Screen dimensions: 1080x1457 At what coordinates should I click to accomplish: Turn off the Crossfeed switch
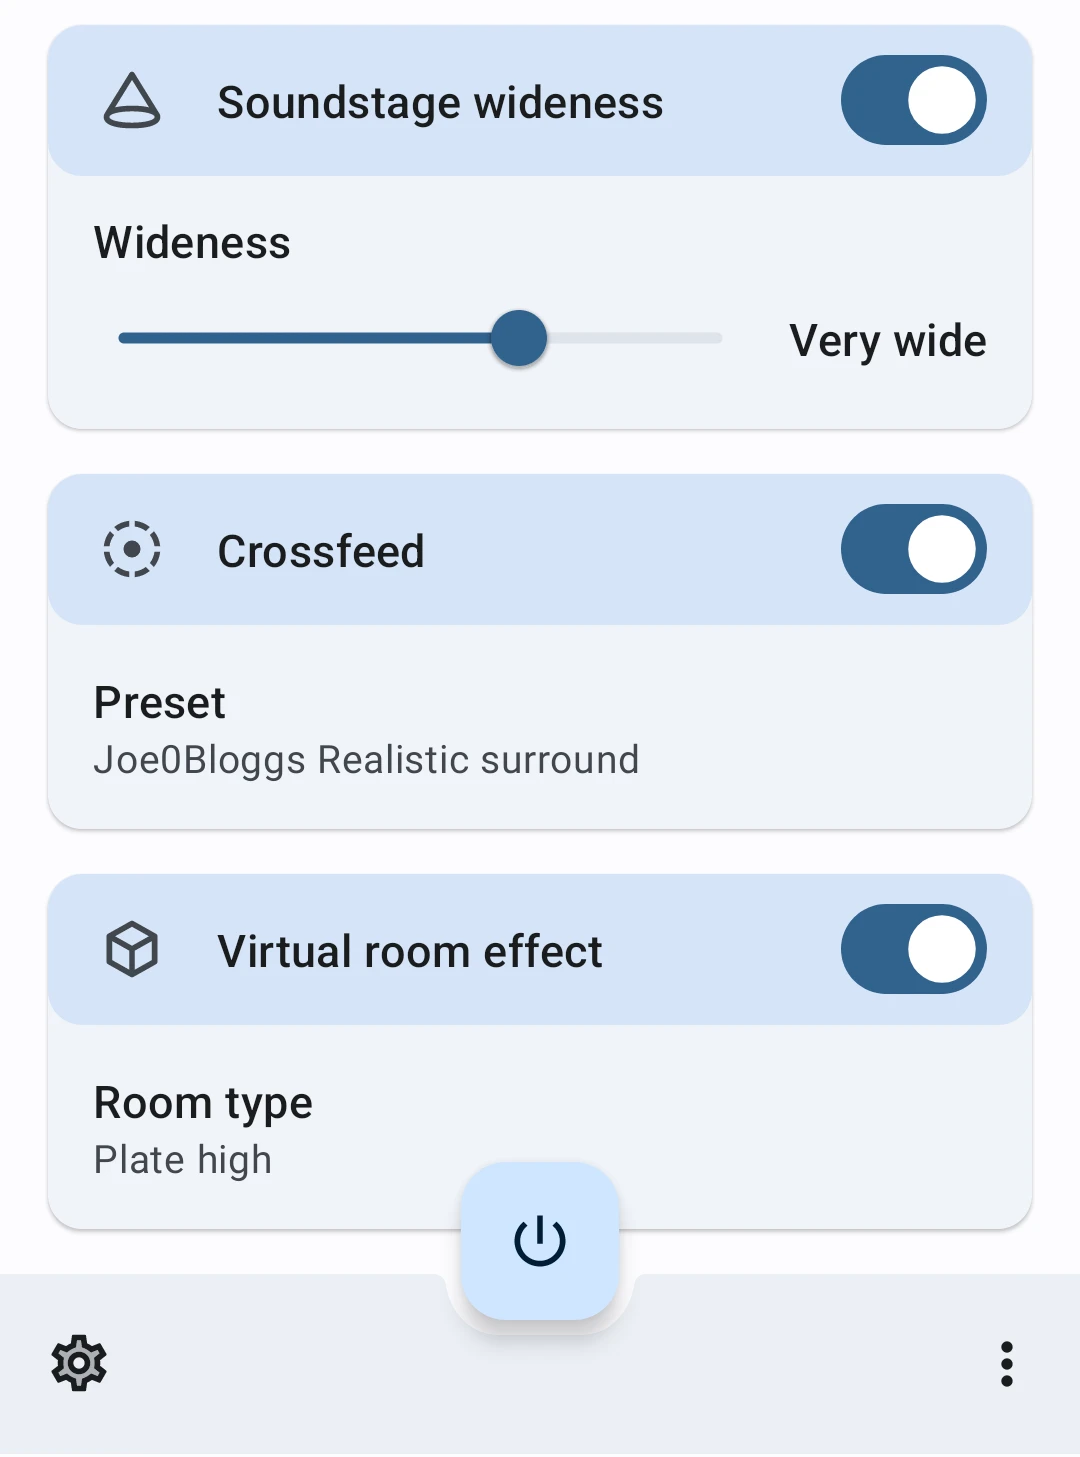[x=913, y=549]
